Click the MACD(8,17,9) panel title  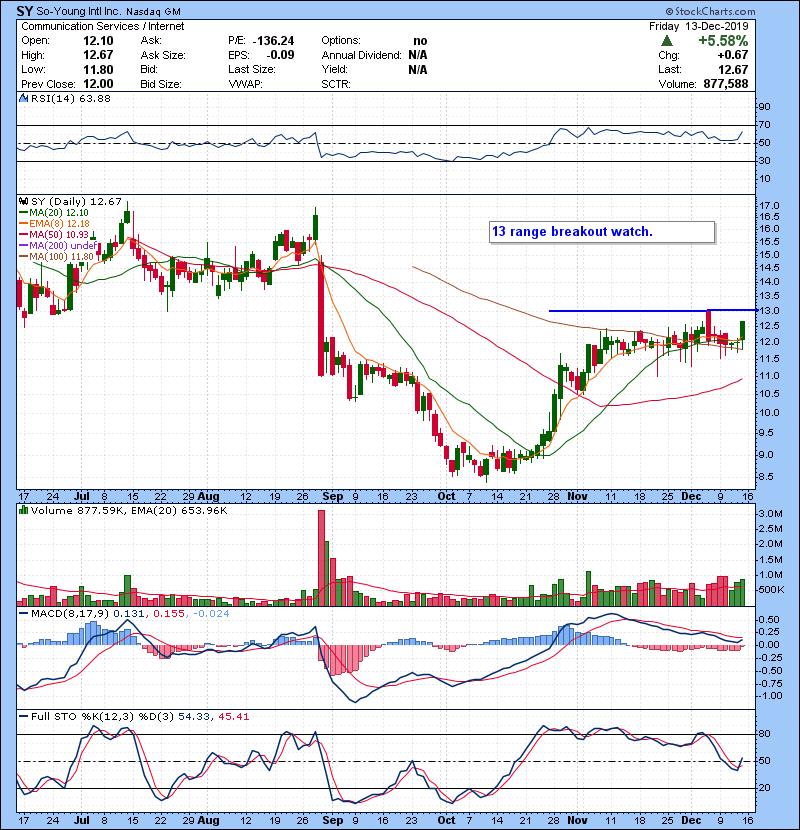click(x=70, y=614)
